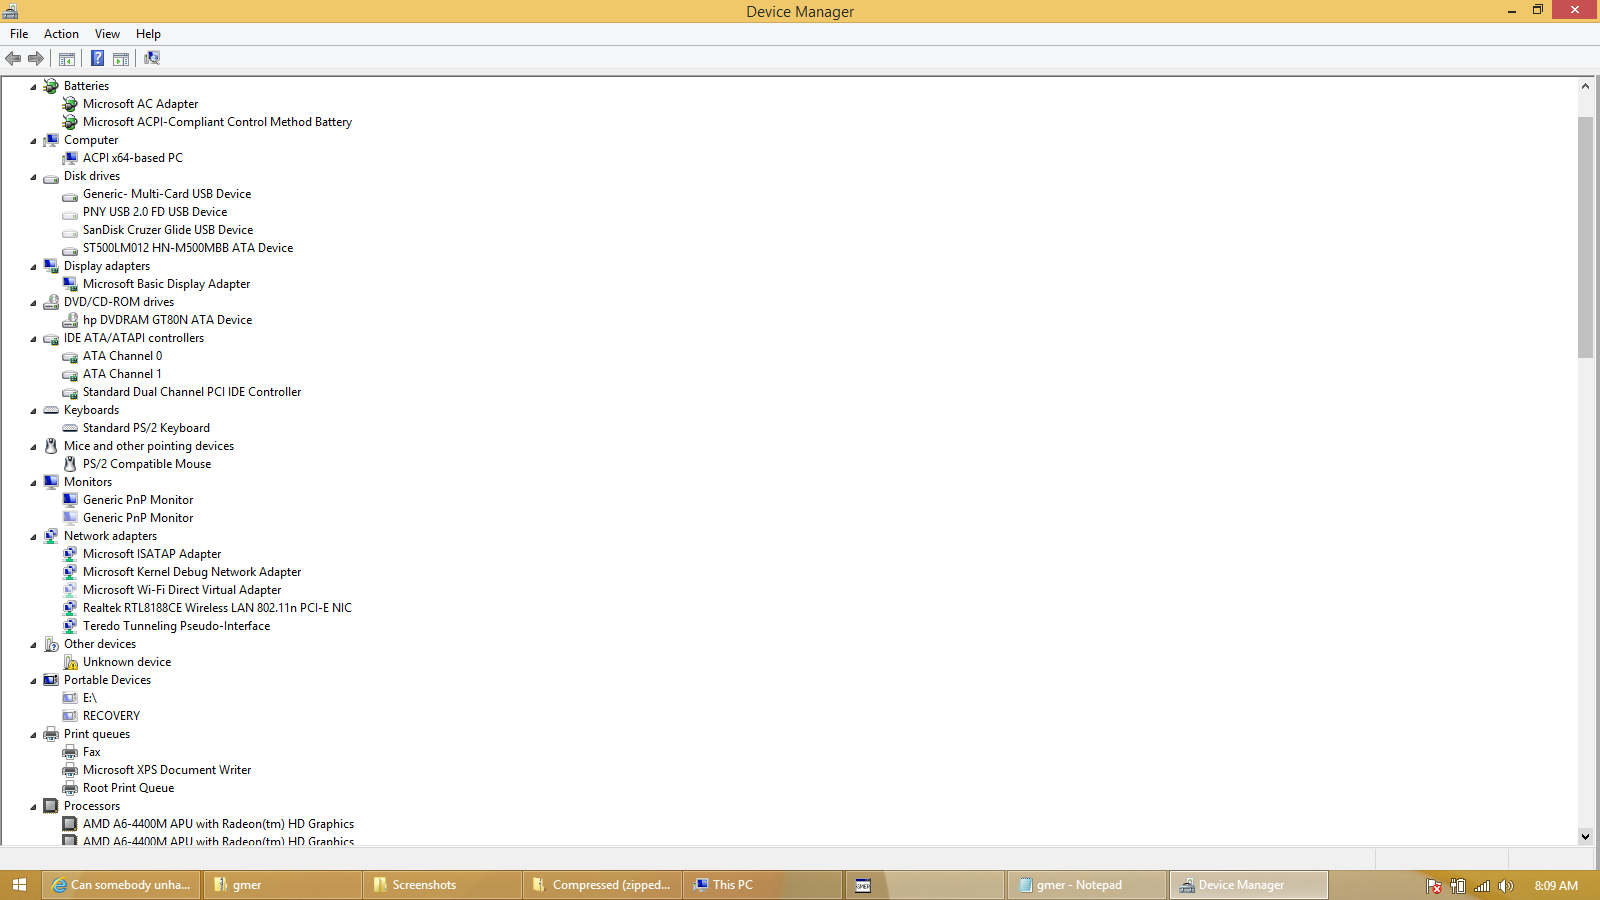The width and height of the screenshot is (1600, 900).
Task: Click the Microsoft AC Adapter icon
Action: (70, 104)
